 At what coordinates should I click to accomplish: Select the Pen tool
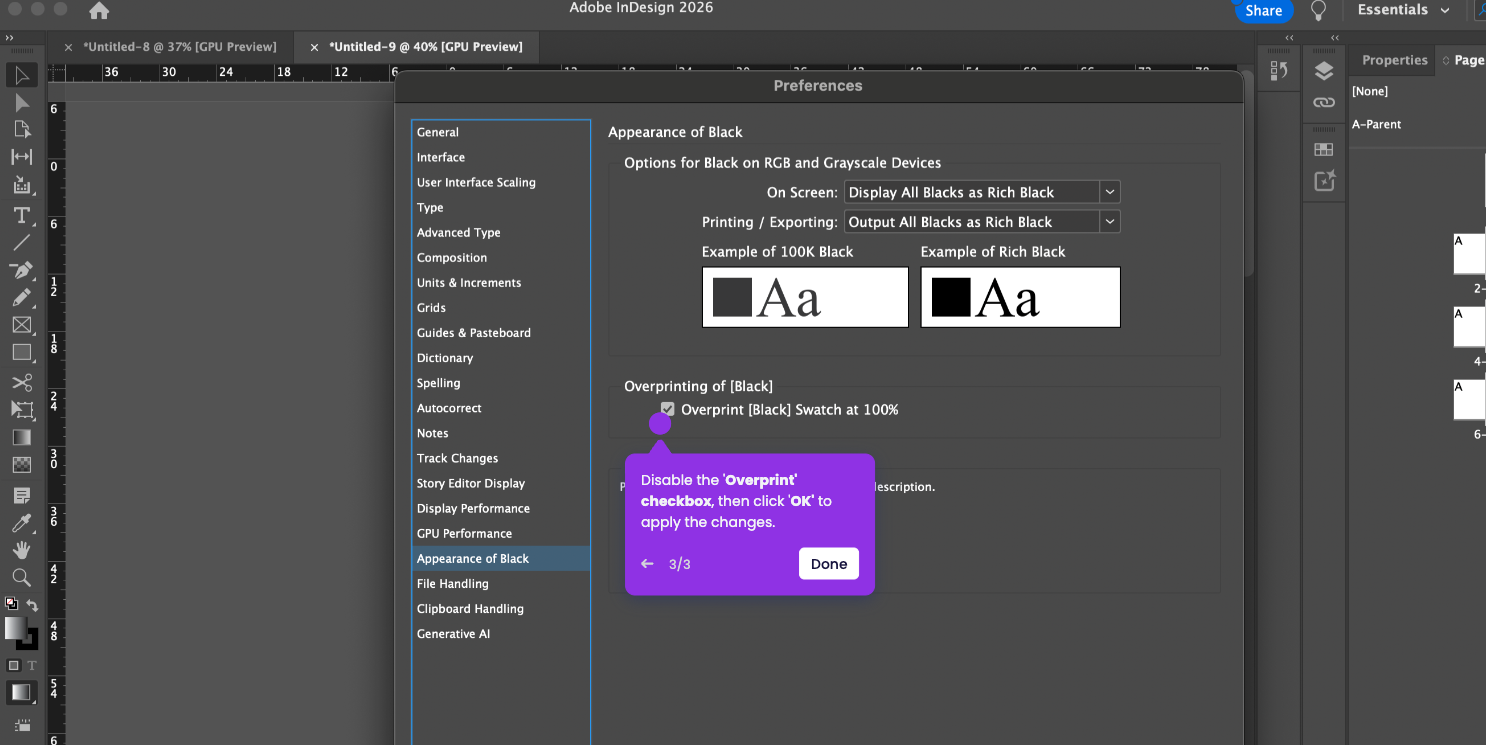21,270
